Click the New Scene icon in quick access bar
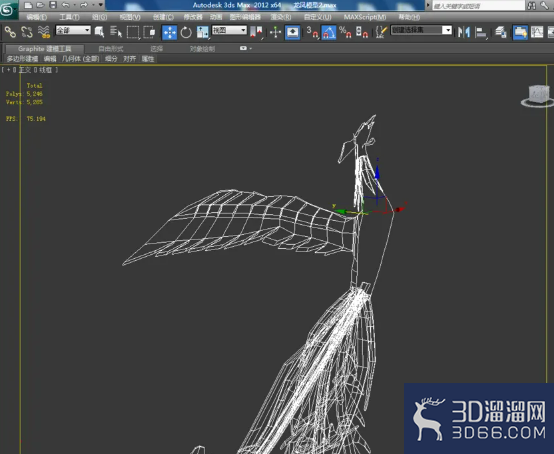The width and height of the screenshot is (554, 454). pyautogui.click(x=28, y=5)
